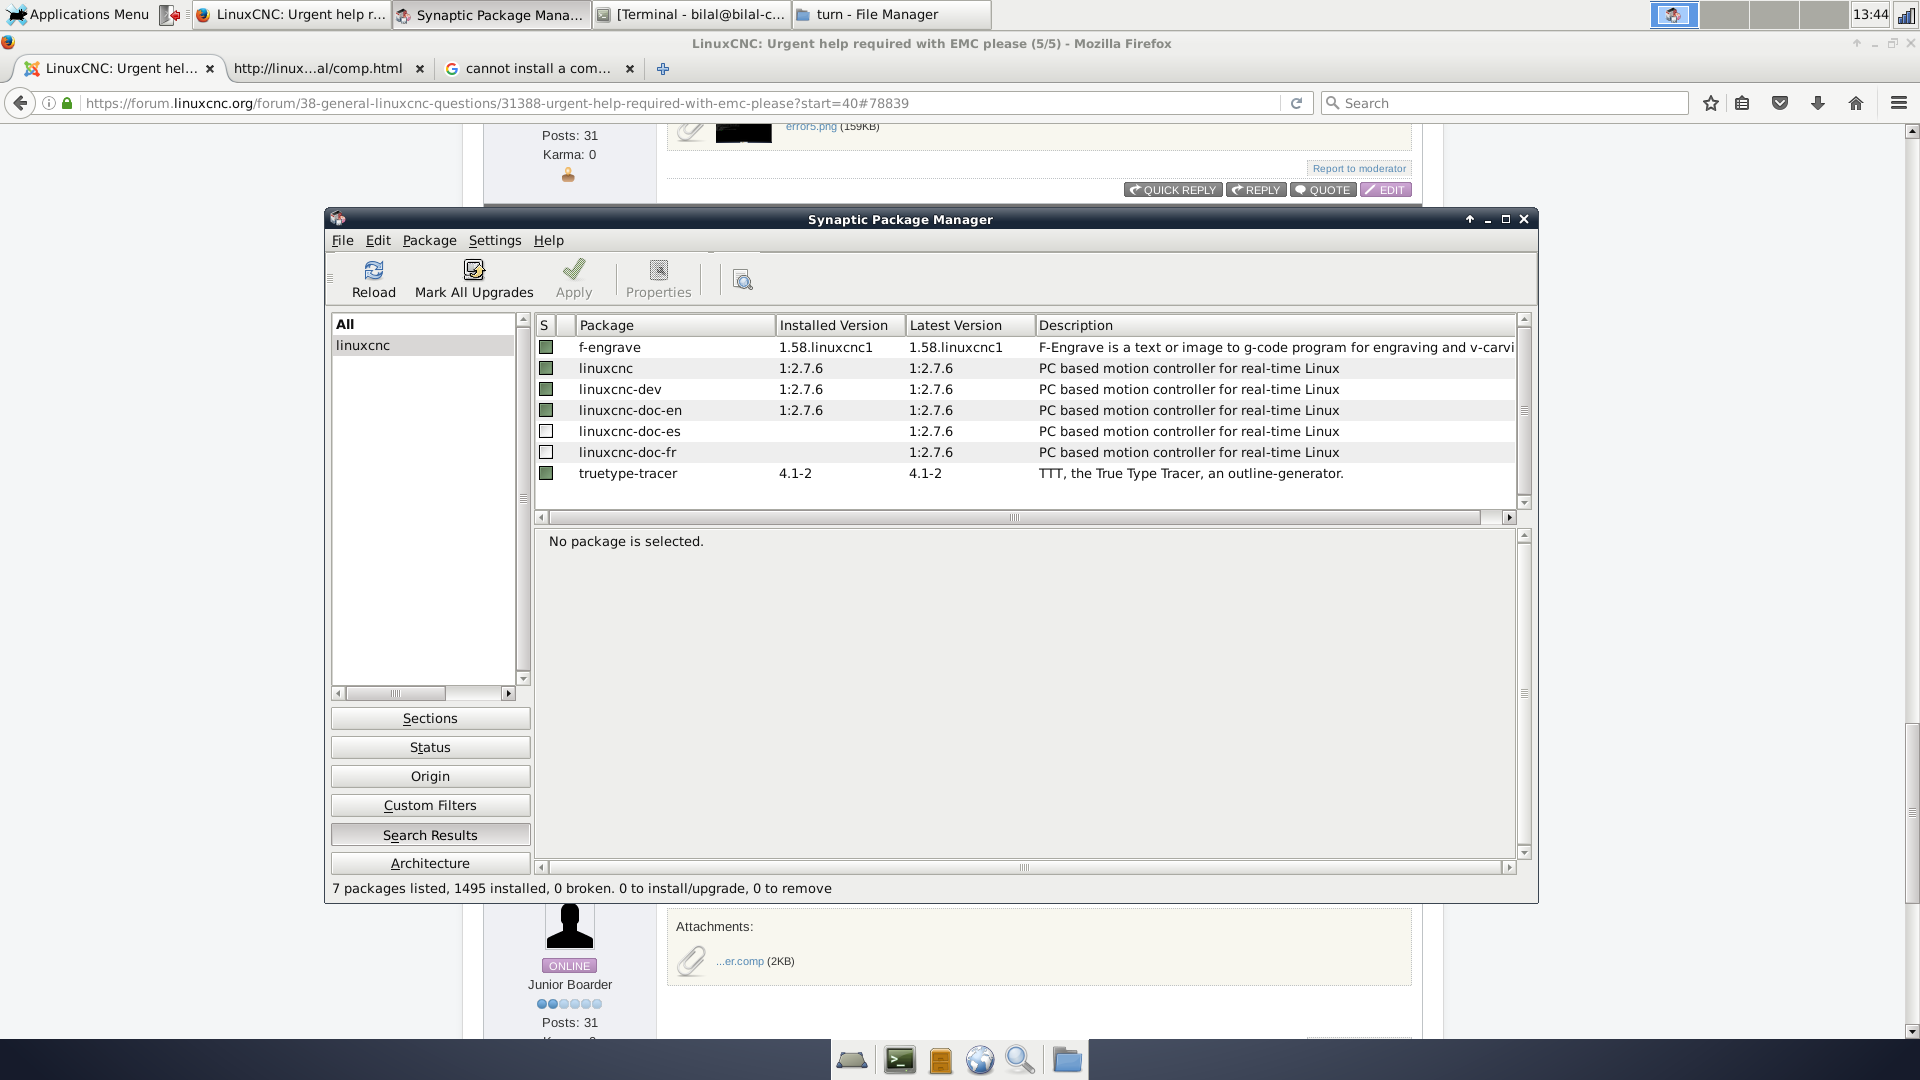Click the show desktop icon in dock
Viewport: 1920px width, 1080px height.
point(852,1060)
